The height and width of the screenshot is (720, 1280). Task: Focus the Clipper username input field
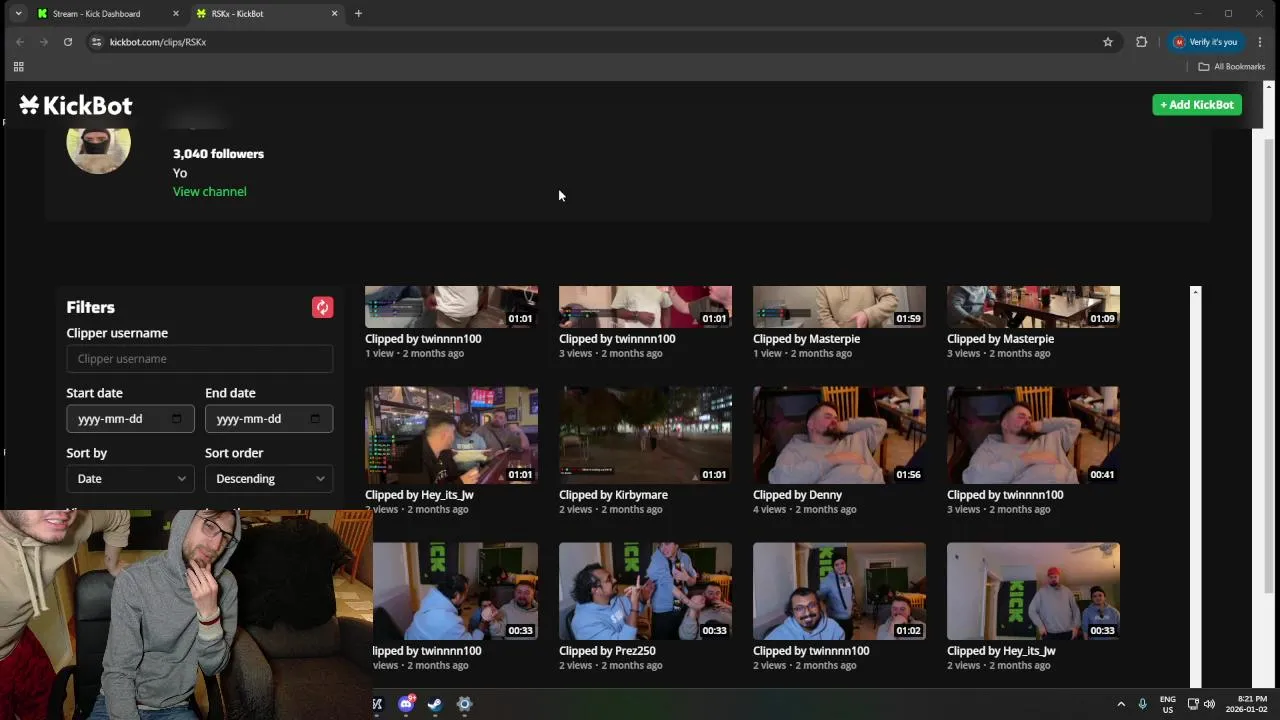click(200, 358)
